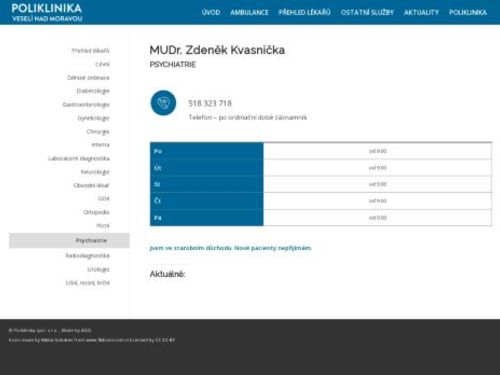Select Neurologie in the sidebar
The image size is (500, 375).
95,172
